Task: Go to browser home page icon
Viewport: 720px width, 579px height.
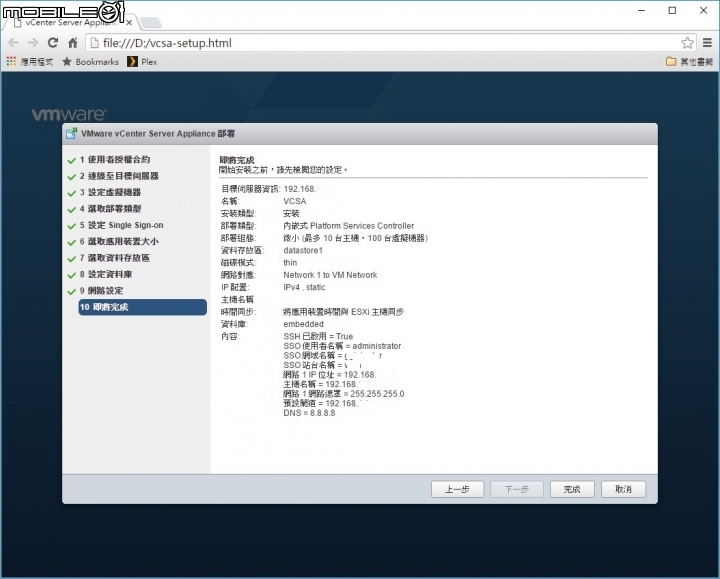Action: click(73, 43)
